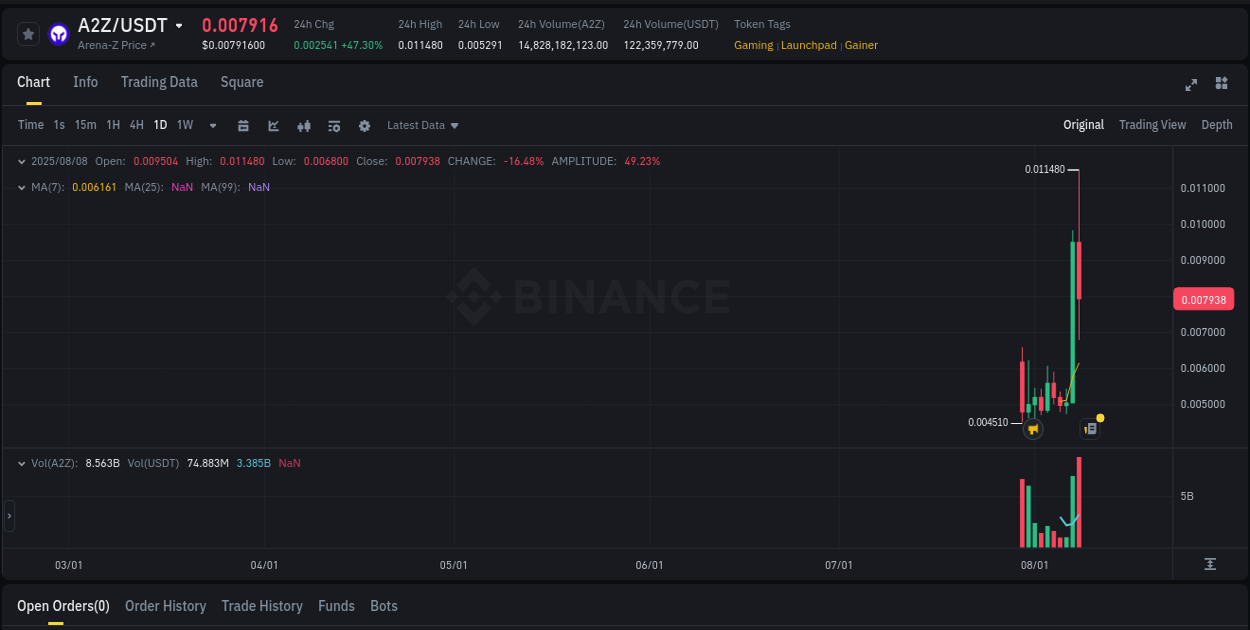Expand chart to fullscreen with arrows icon

tap(1191, 85)
